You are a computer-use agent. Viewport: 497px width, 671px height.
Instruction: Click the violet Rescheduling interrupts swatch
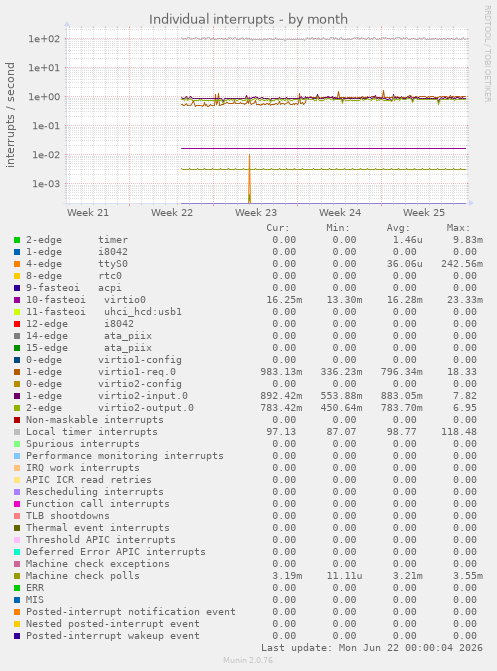coord(17,492)
